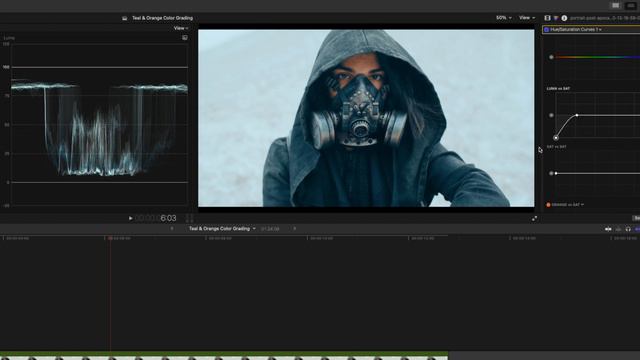Image resolution: width=640 pixels, height=360 pixels.
Task: Click the orange color swatch for Orange vs Sat
Action: [x=548, y=205]
